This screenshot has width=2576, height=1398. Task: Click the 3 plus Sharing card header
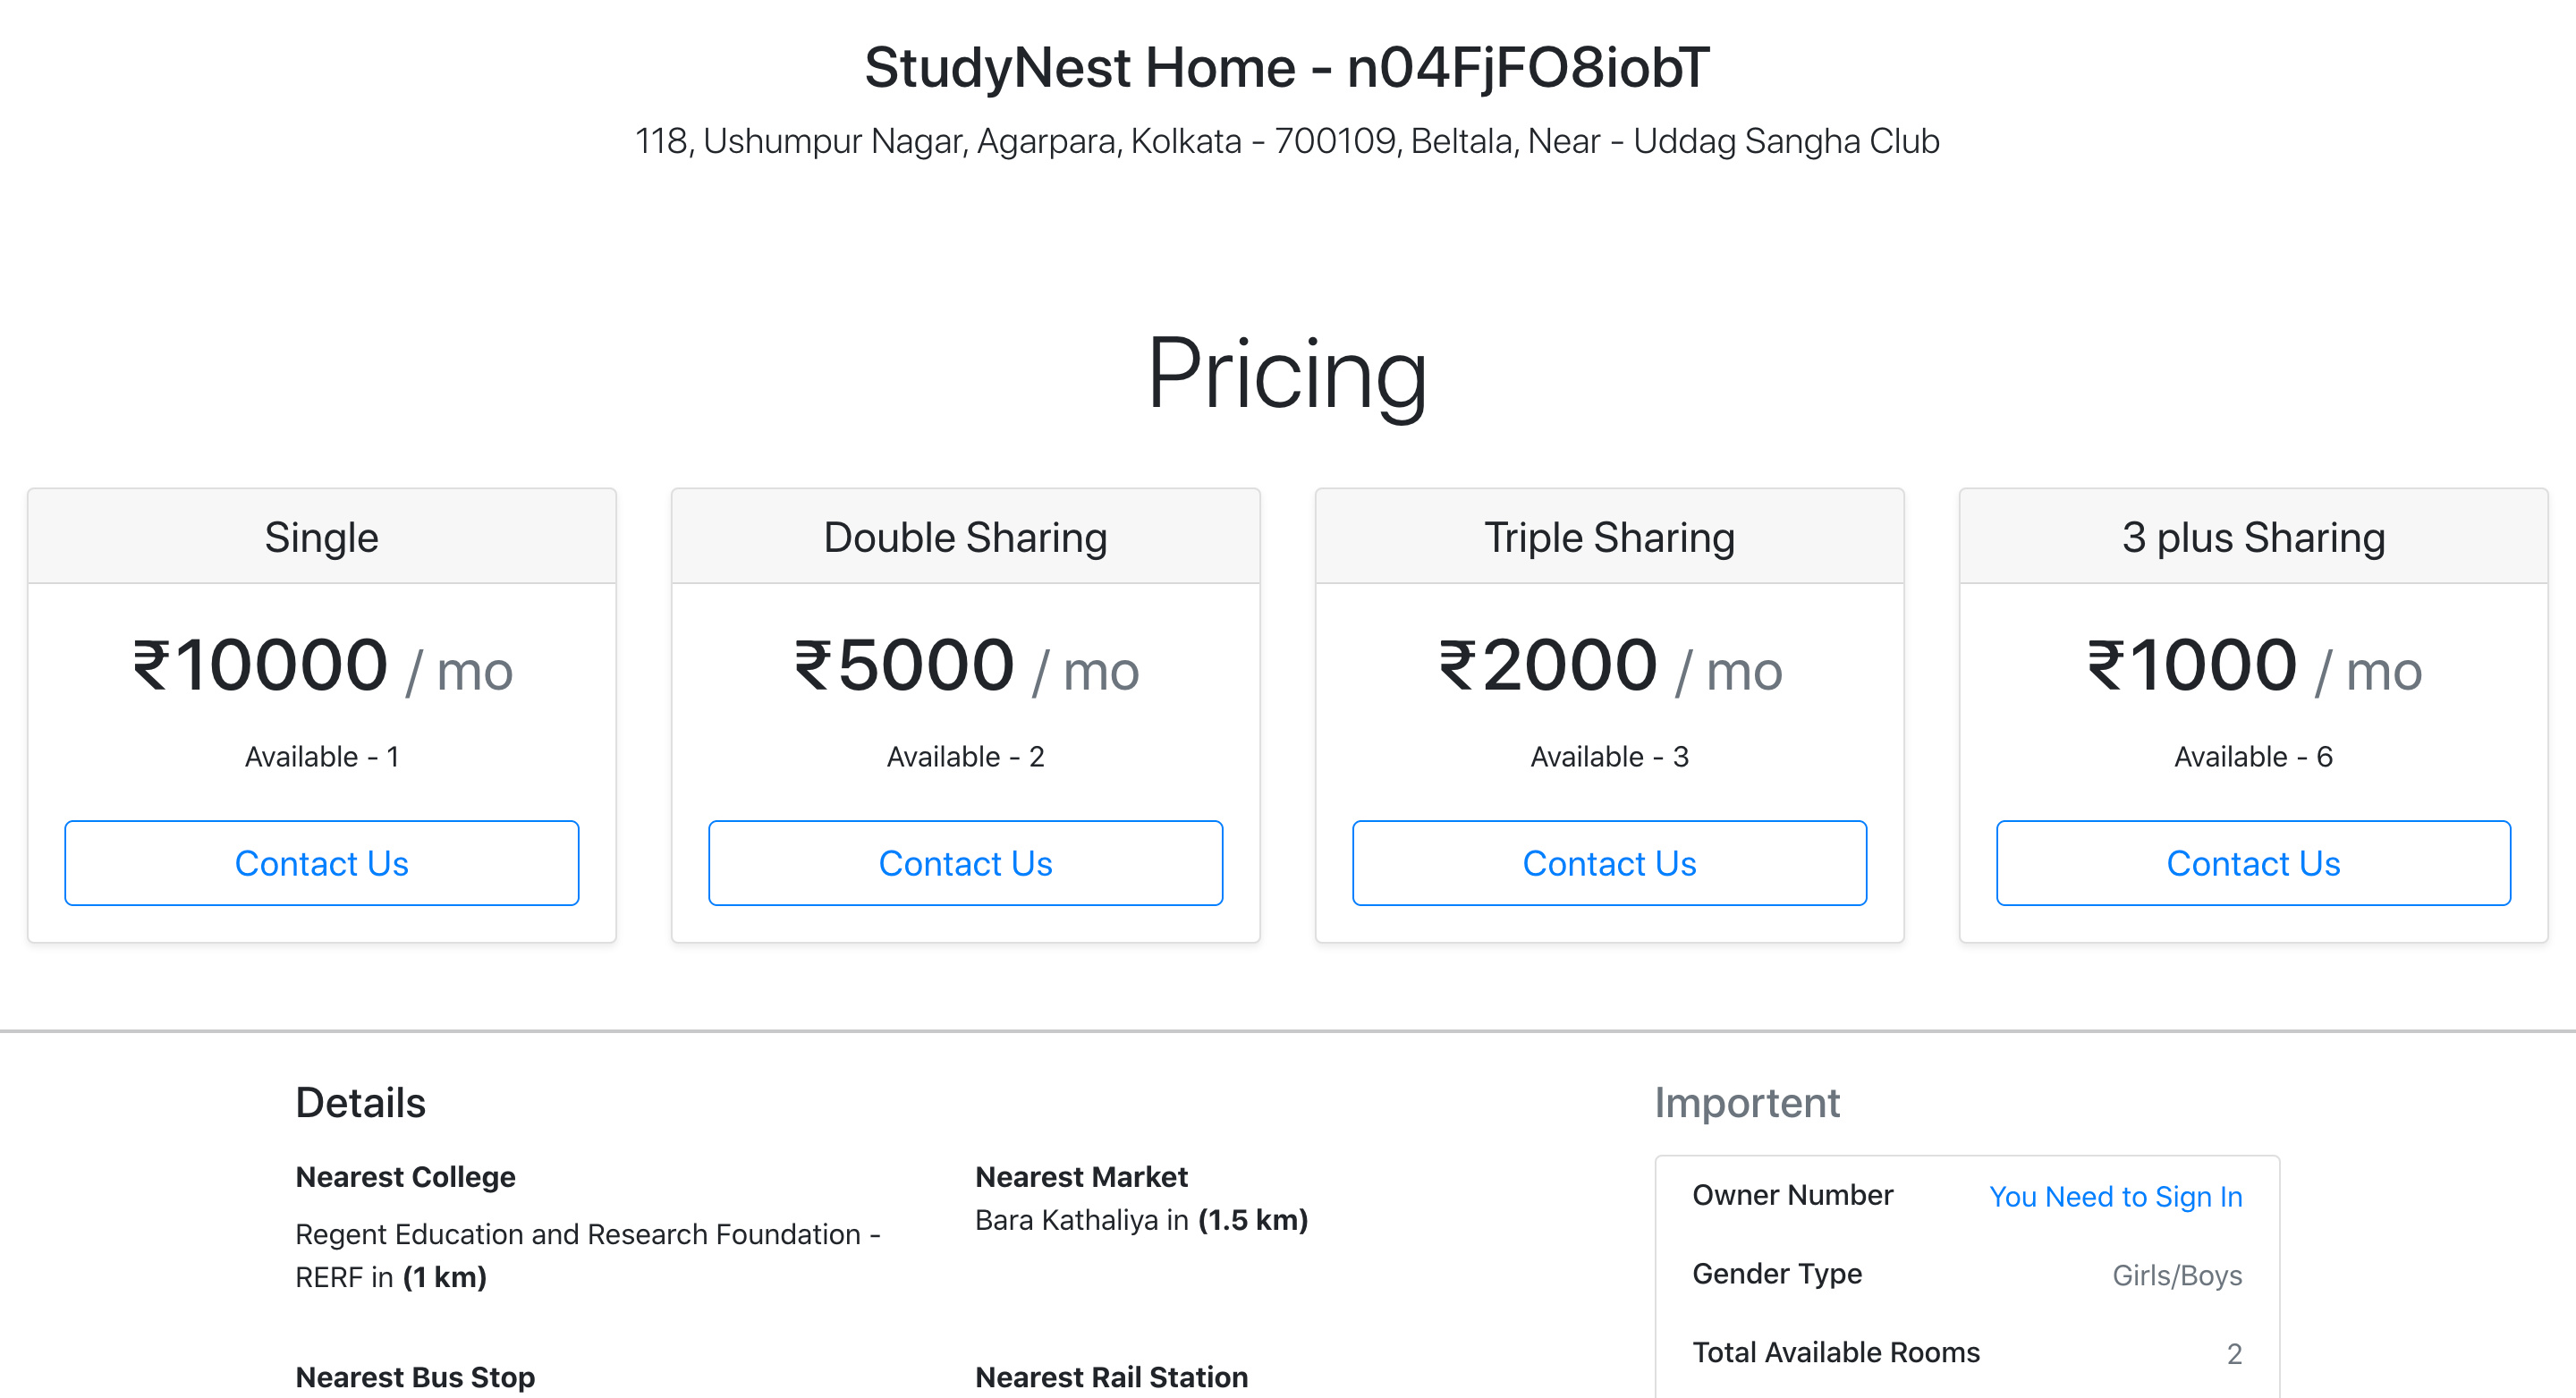2253,537
